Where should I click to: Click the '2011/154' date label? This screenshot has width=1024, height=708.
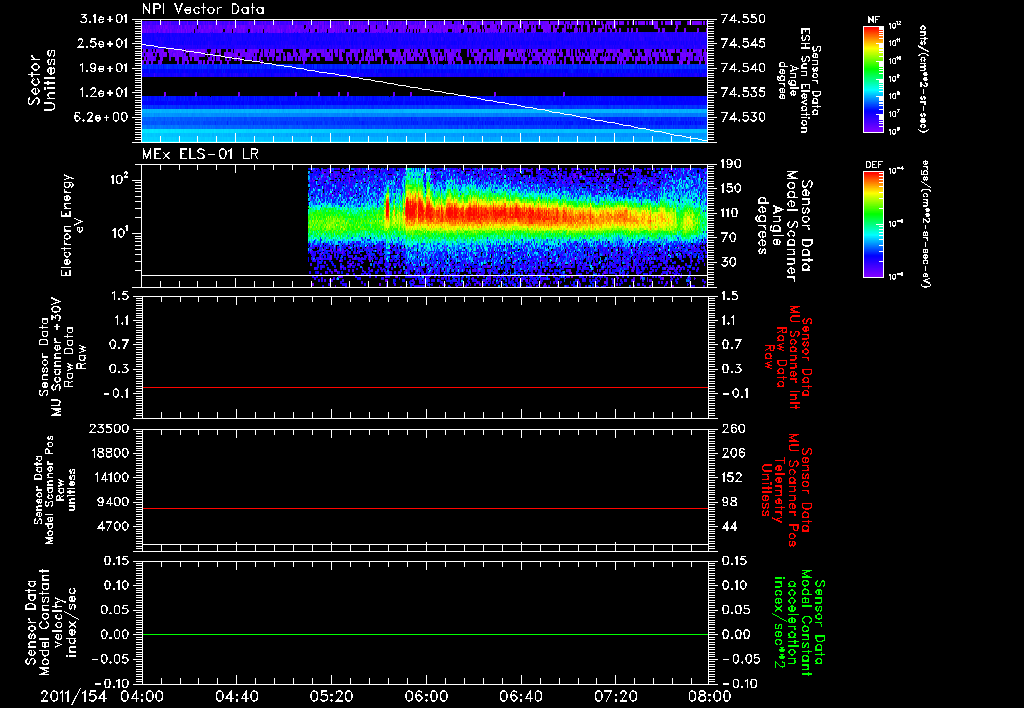(x=73, y=696)
